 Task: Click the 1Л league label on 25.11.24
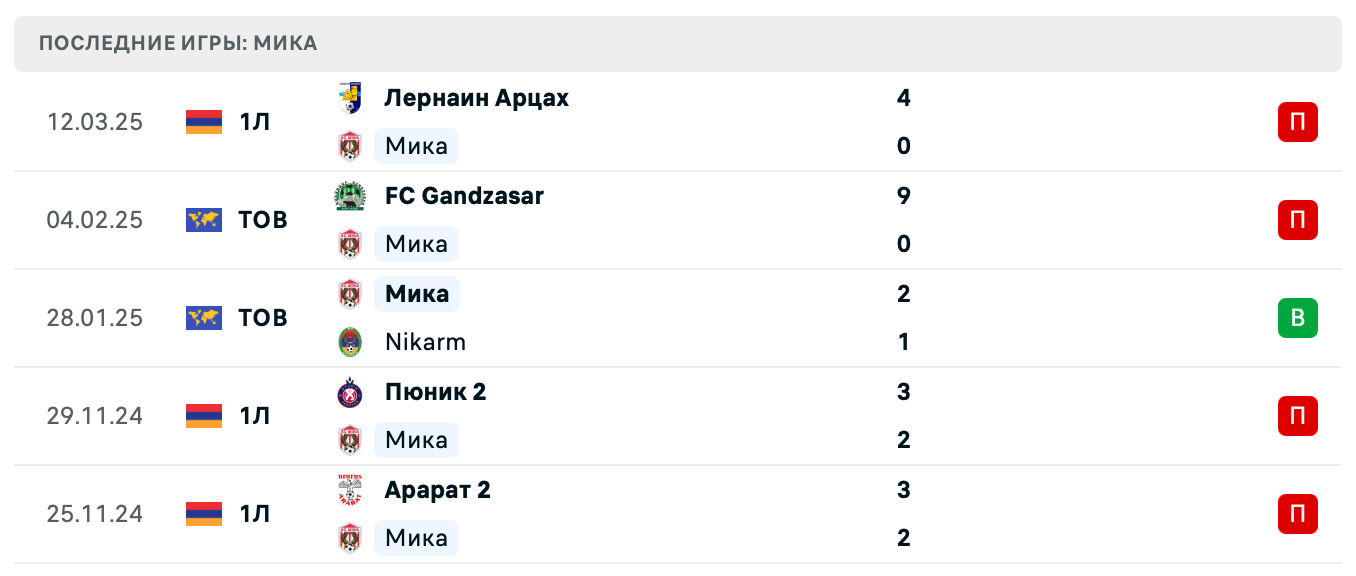pos(255,514)
